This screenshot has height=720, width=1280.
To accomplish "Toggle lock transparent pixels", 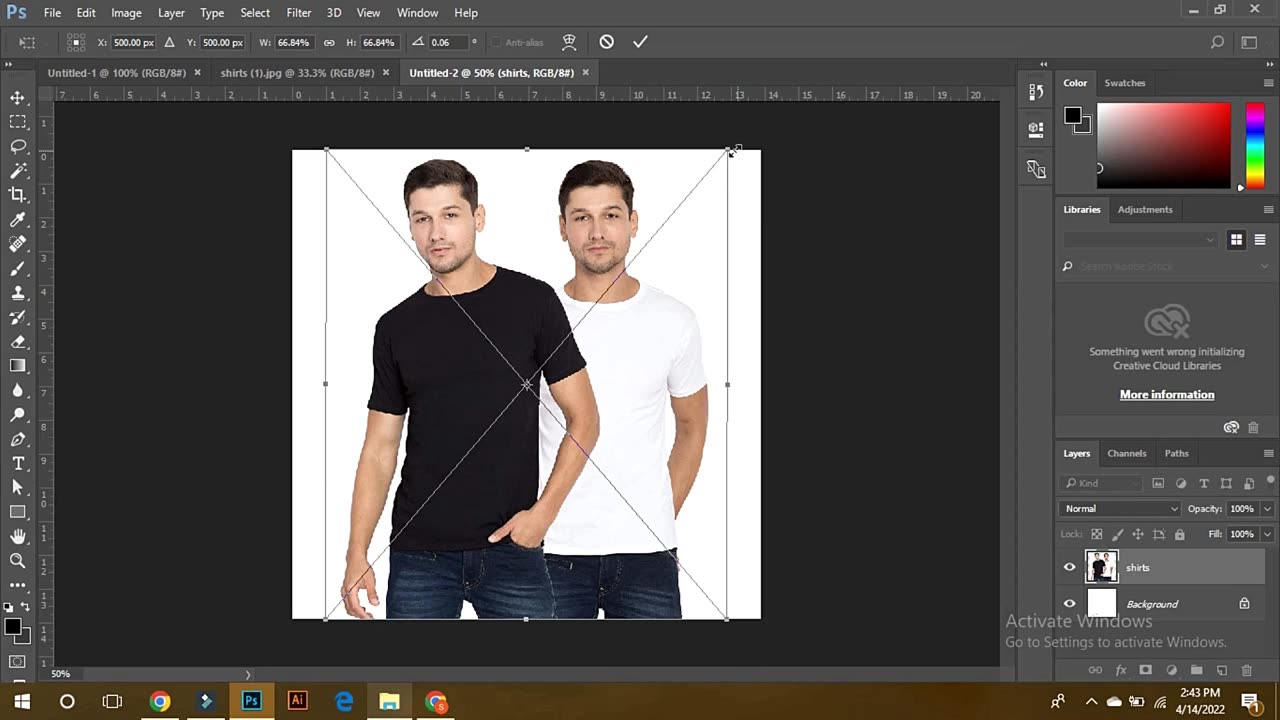I will pos(1097,535).
